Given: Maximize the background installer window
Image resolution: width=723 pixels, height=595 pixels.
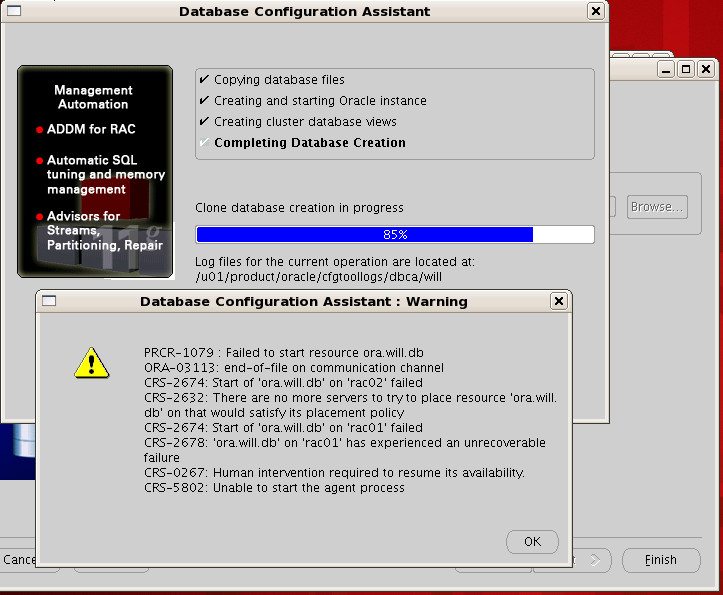Looking at the screenshot, I should [686, 69].
